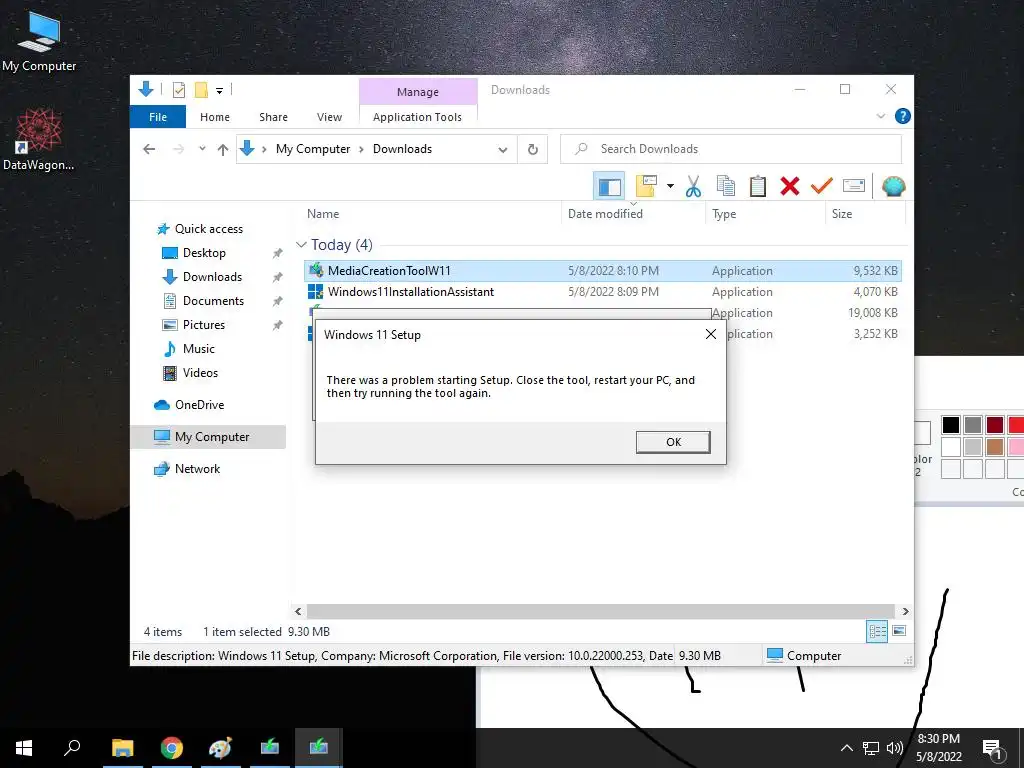The image size is (1024, 768).
Task: Show hidden system tray icons chevron
Action: [x=846, y=748]
